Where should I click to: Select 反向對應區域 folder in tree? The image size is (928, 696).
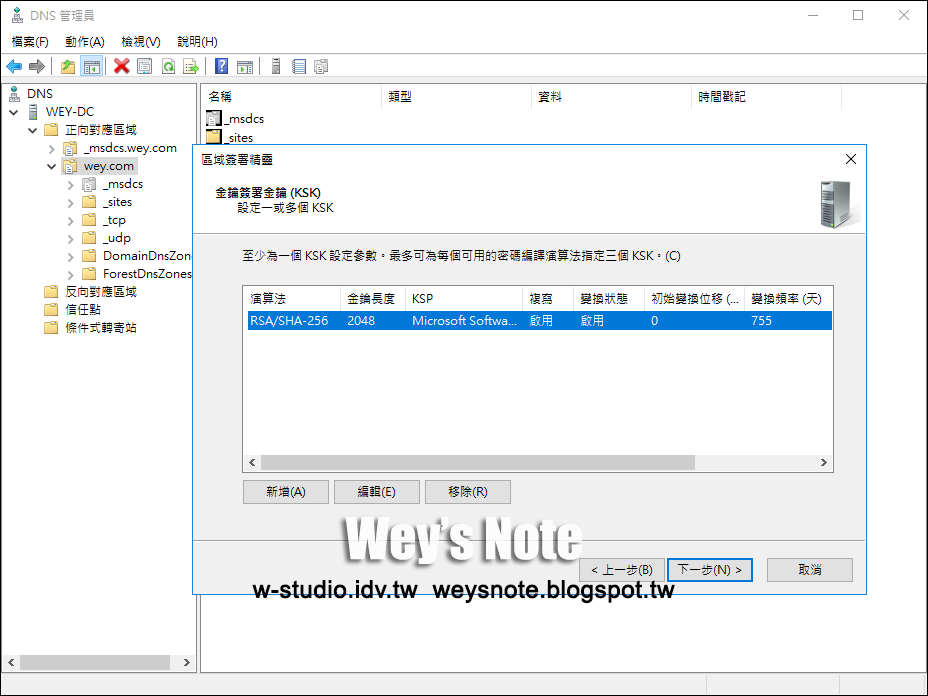coord(101,292)
